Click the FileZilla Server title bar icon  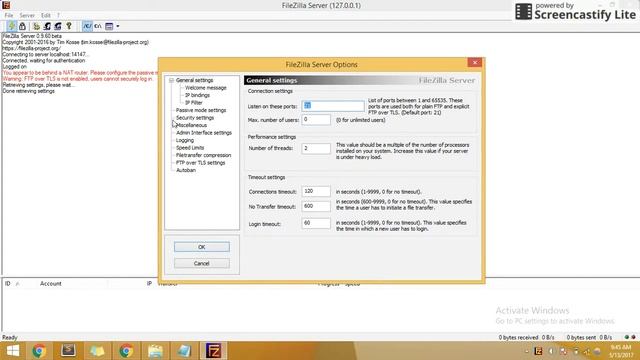(x=6, y=5)
